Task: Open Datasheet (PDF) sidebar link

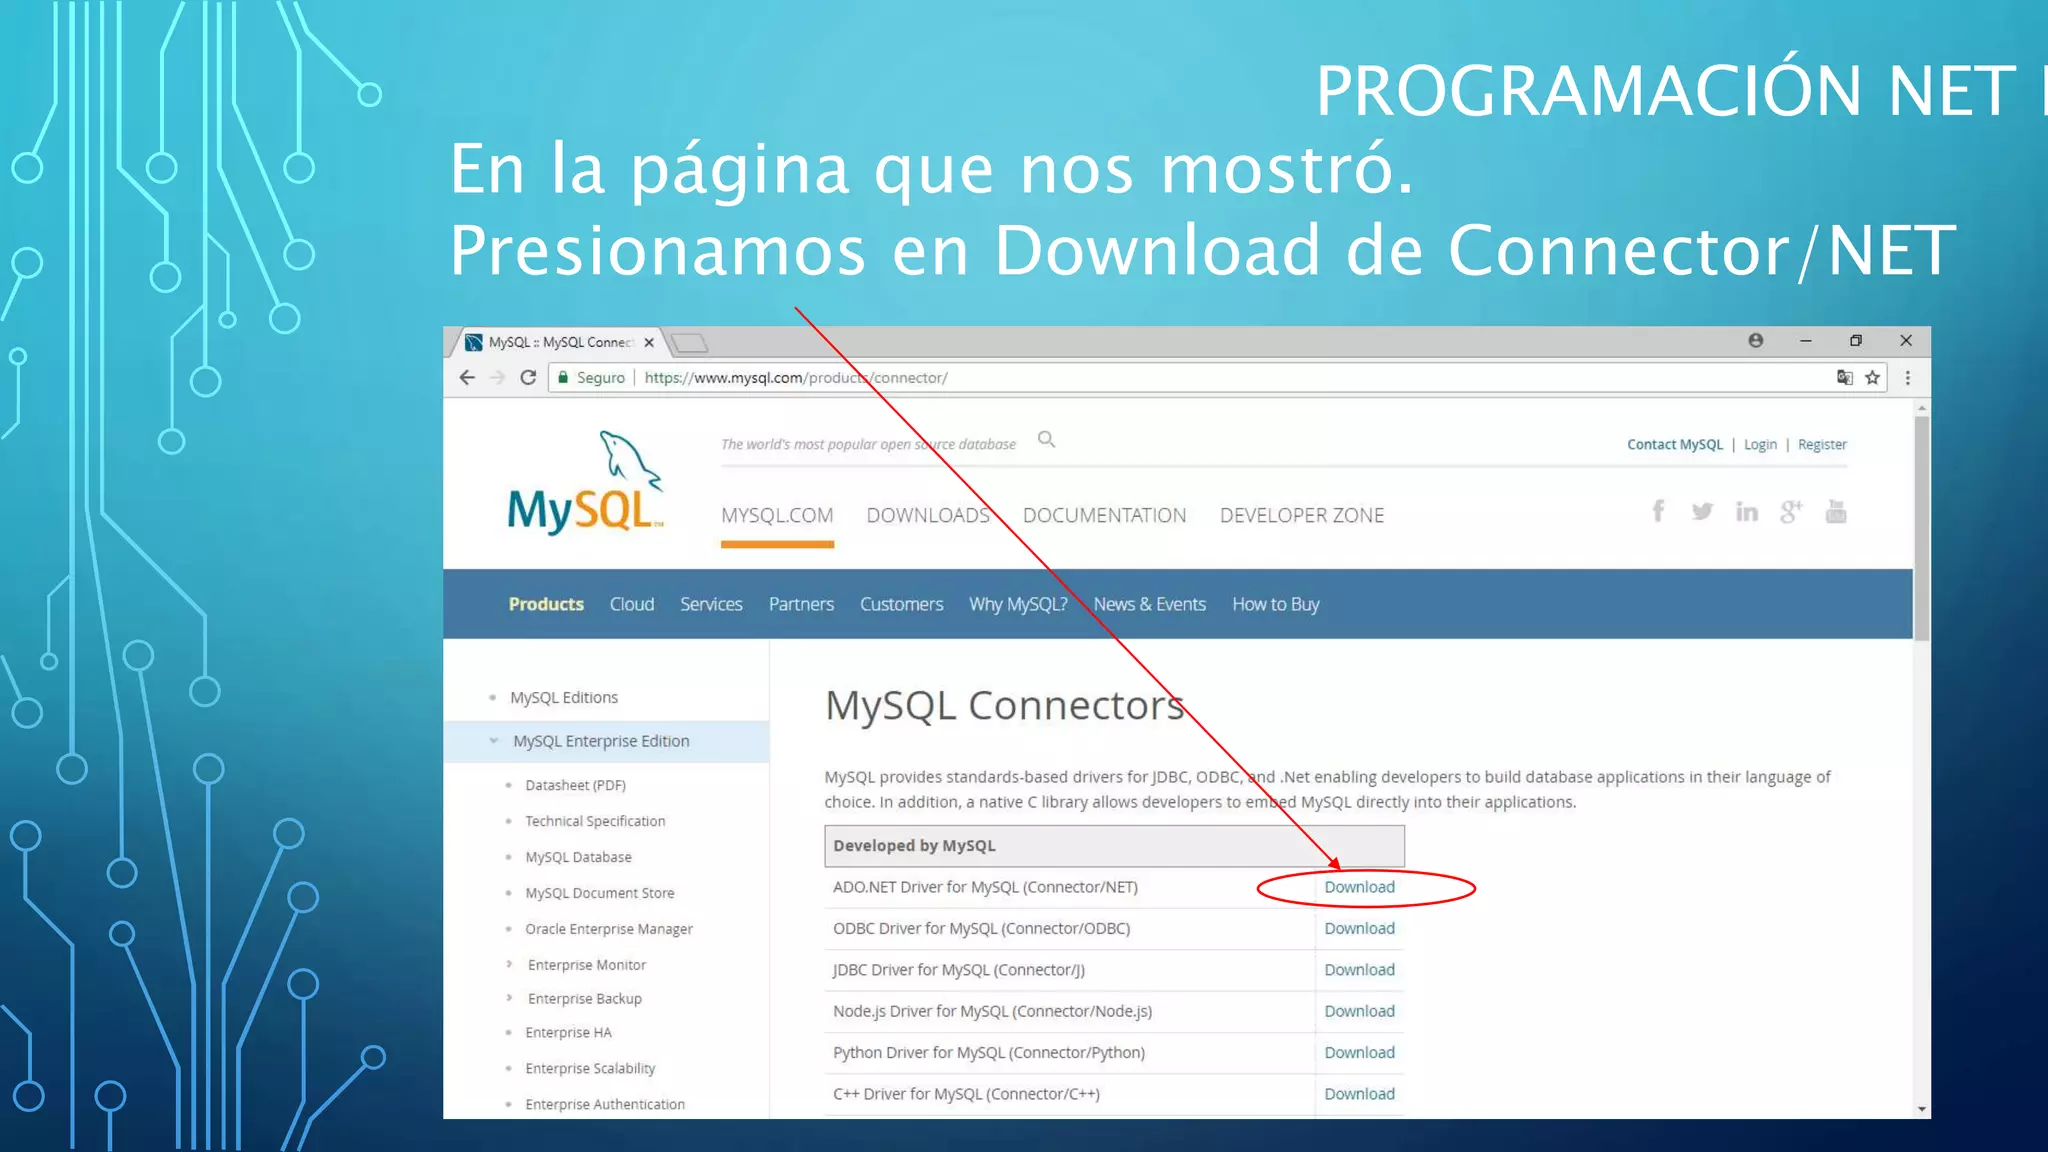Action: (575, 785)
